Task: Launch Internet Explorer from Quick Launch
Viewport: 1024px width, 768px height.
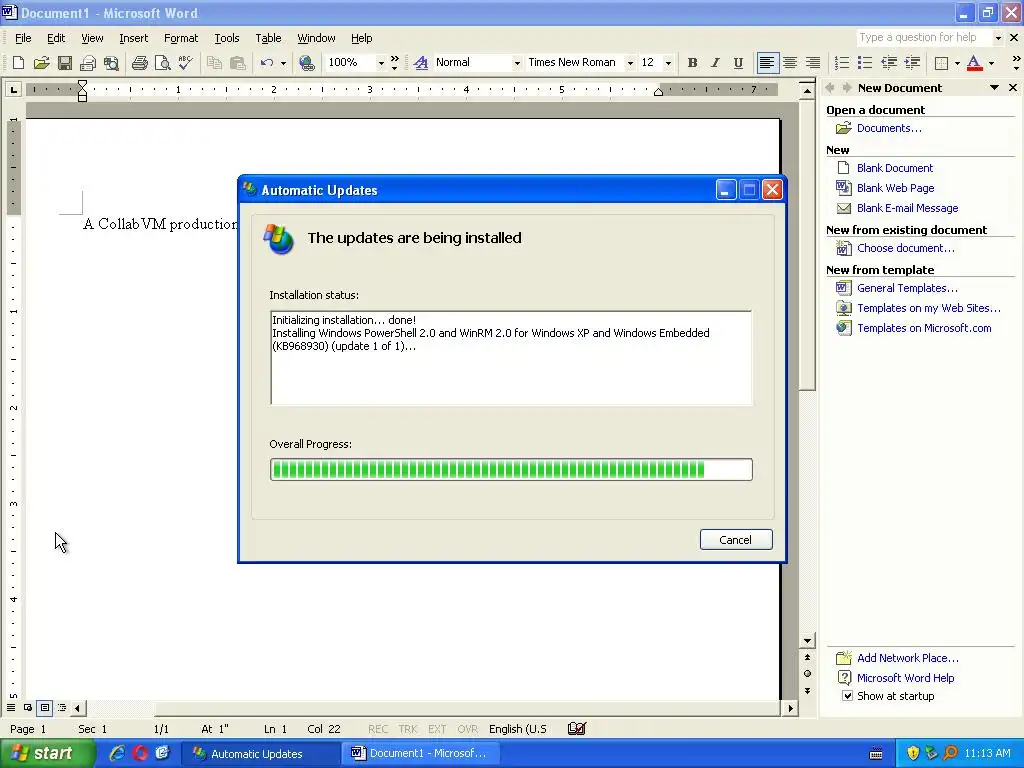Action: 117,753
